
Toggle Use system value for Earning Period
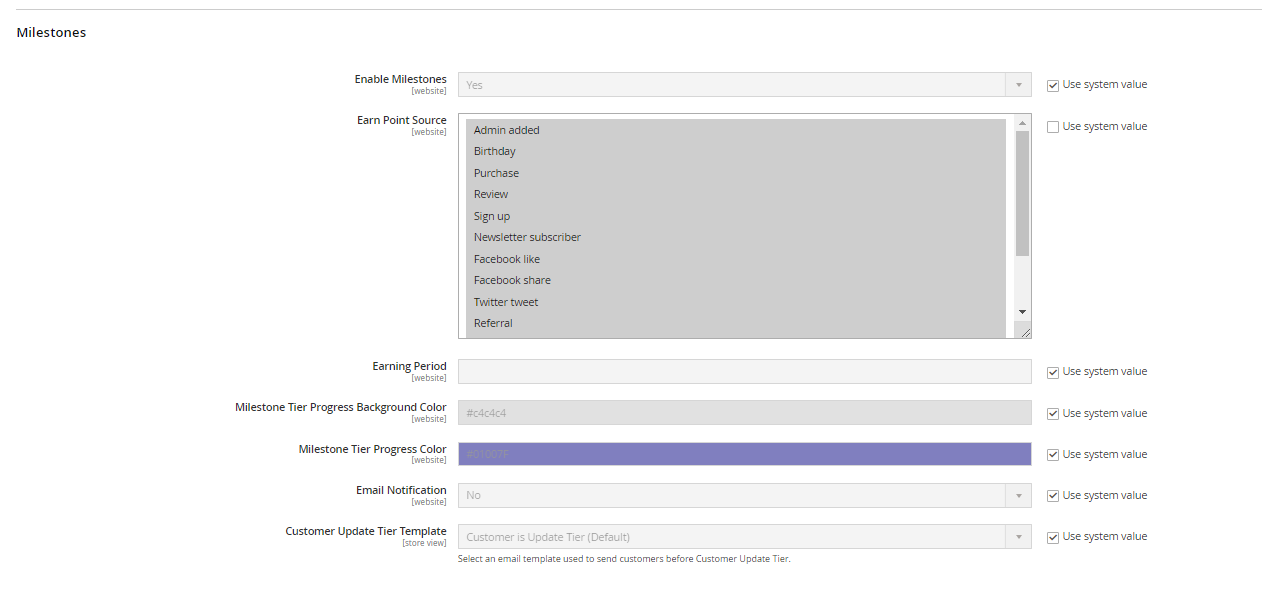pos(1053,372)
